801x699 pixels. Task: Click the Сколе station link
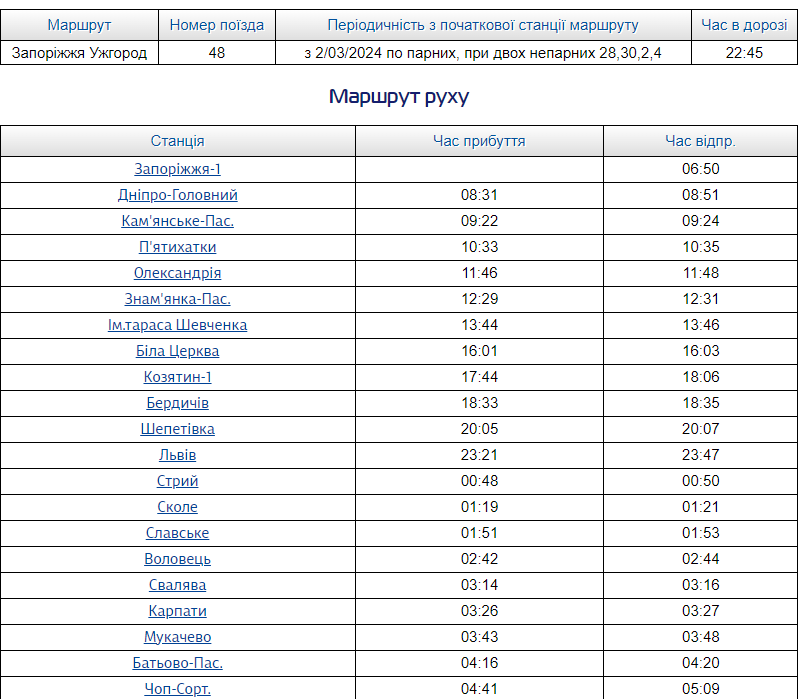(177, 507)
